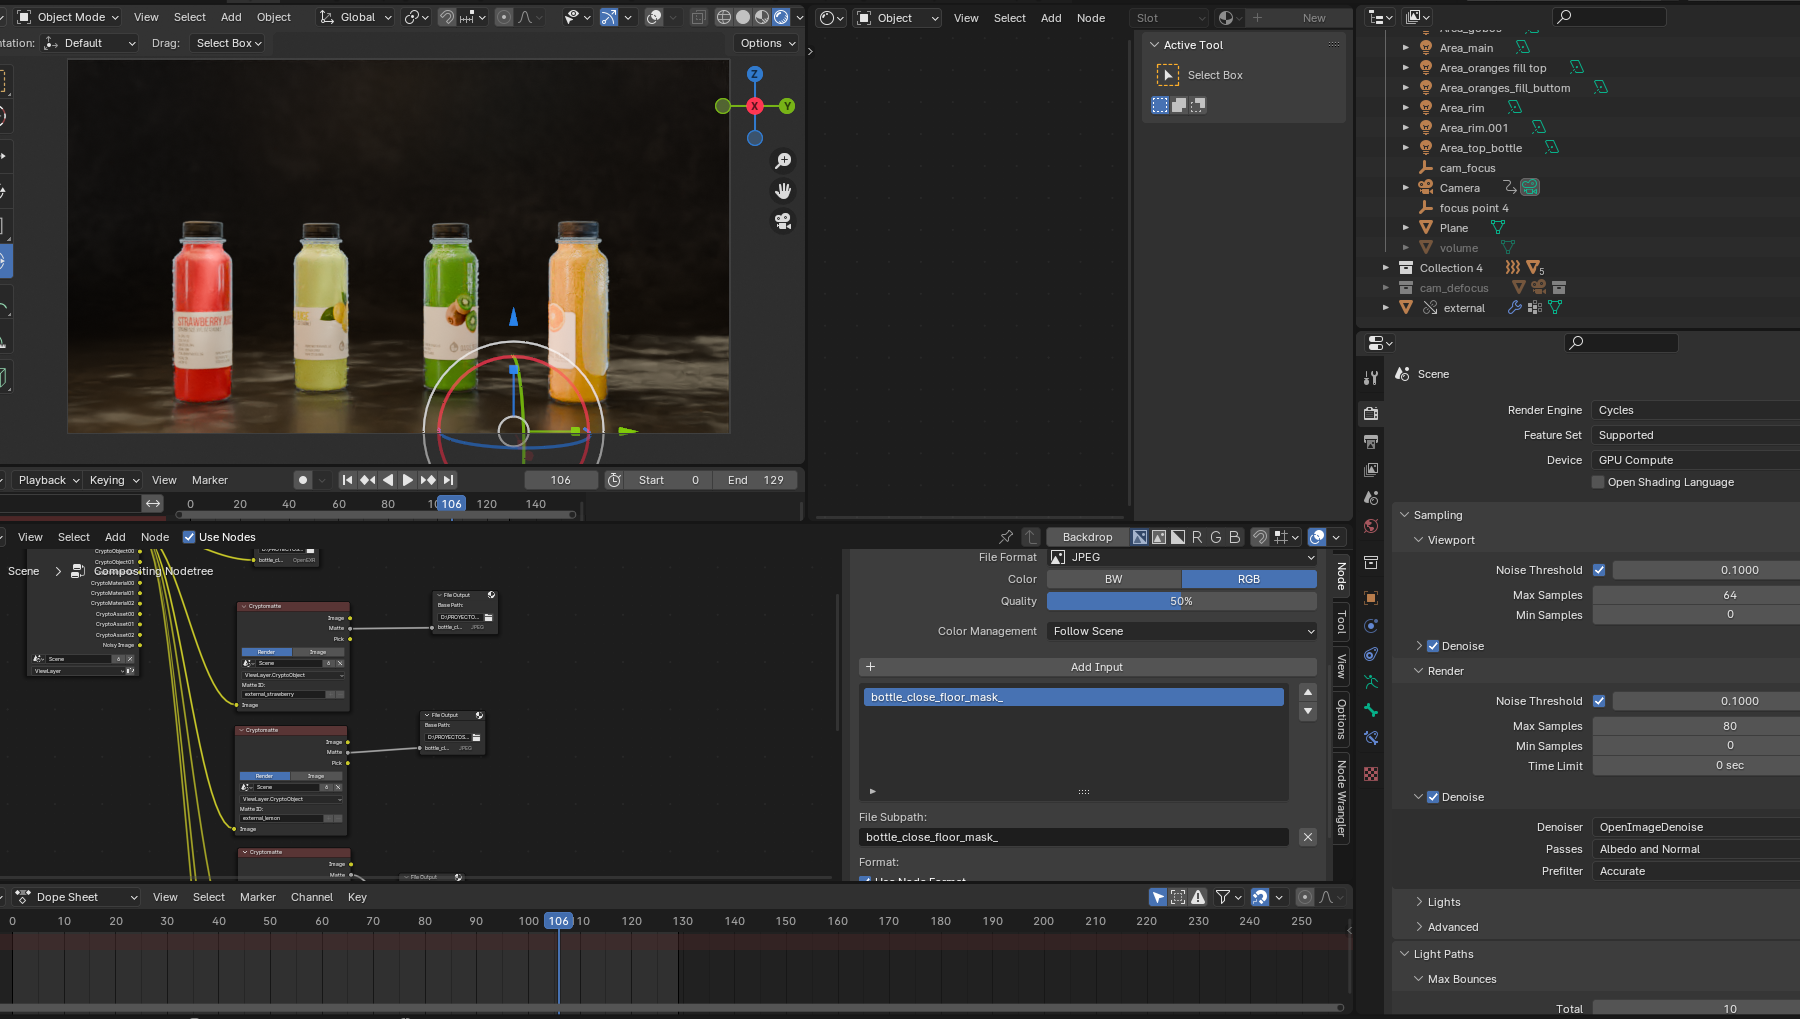Expand the Area_main item in outliner
The width and height of the screenshot is (1800, 1019).
click(x=1405, y=48)
